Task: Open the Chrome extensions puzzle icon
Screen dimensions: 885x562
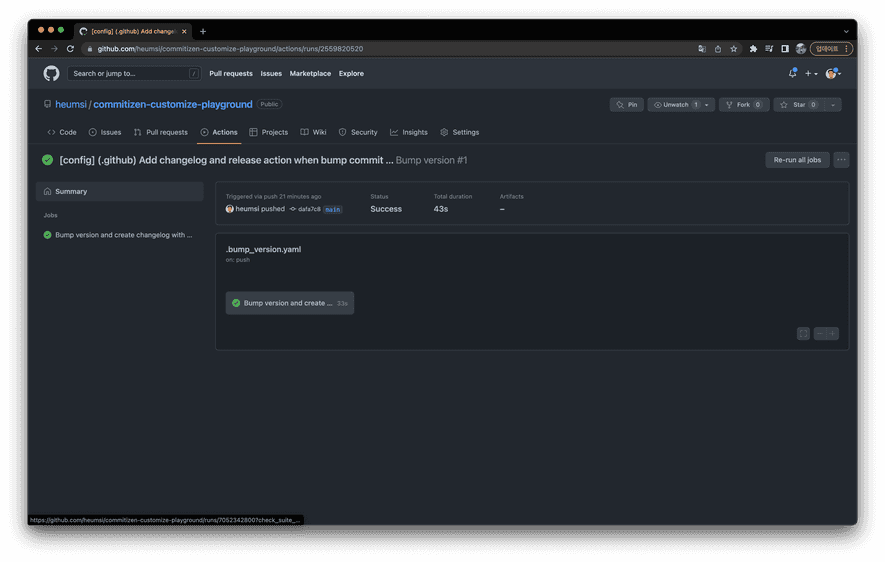Action: click(x=753, y=48)
